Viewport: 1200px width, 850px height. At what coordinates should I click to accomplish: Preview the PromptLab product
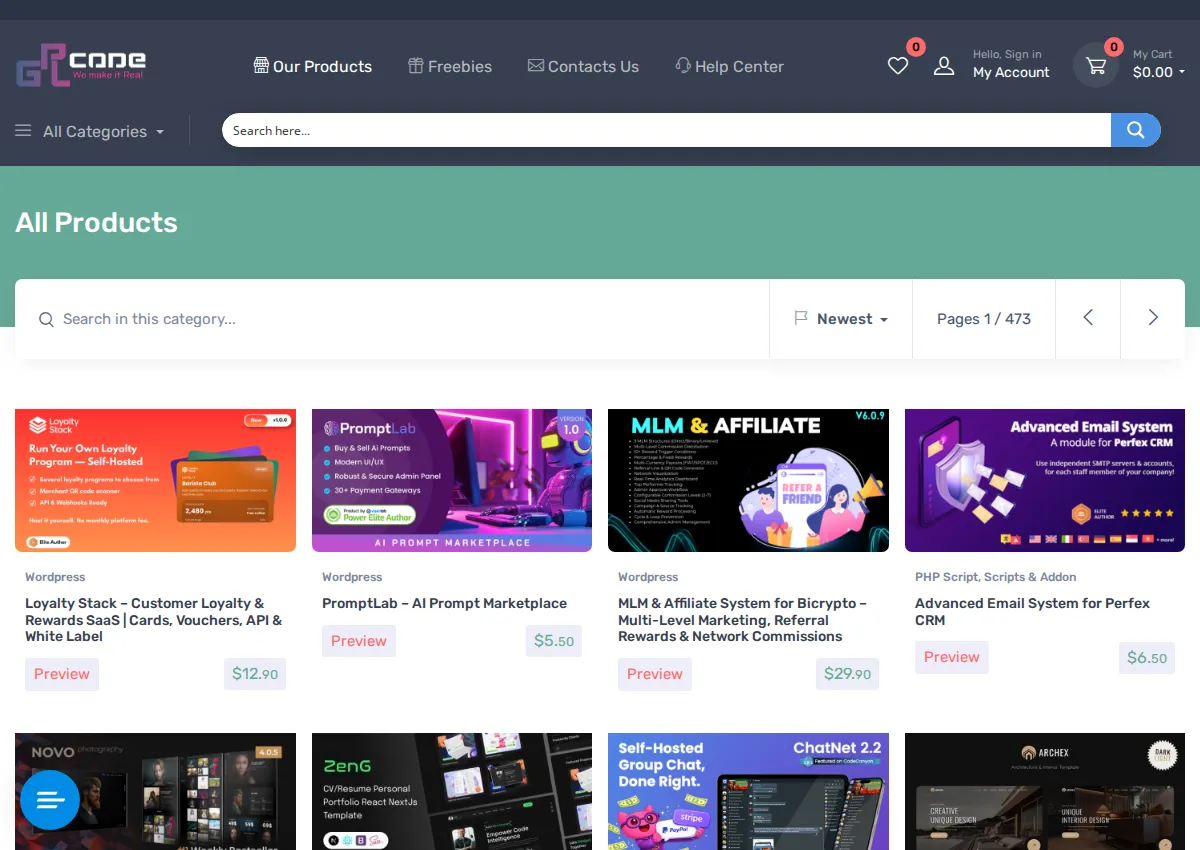[x=359, y=641]
